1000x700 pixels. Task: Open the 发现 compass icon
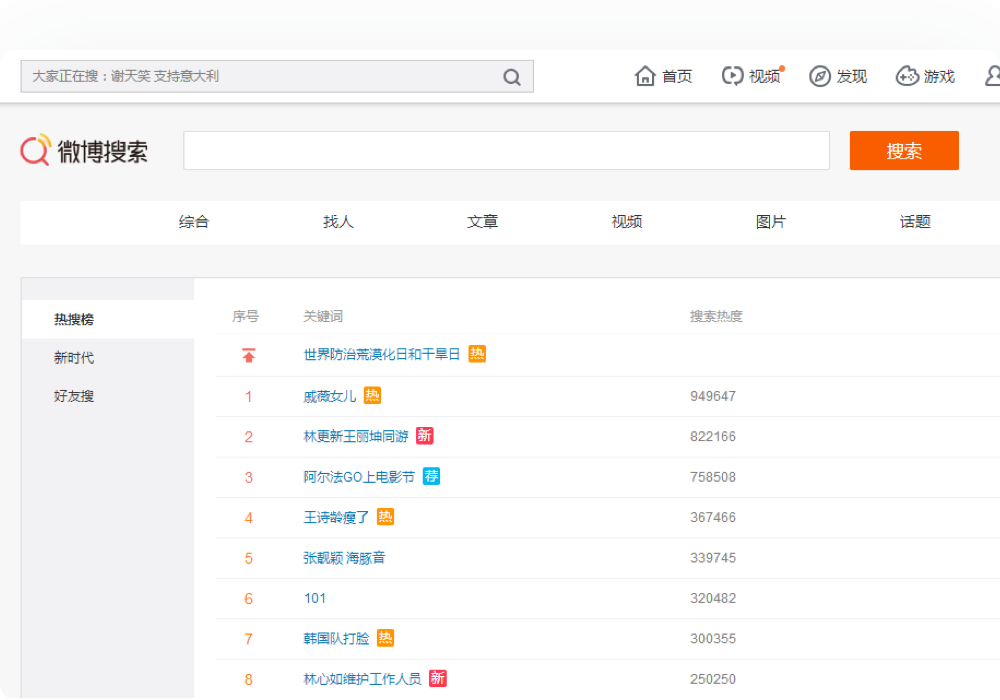[820, 76]
